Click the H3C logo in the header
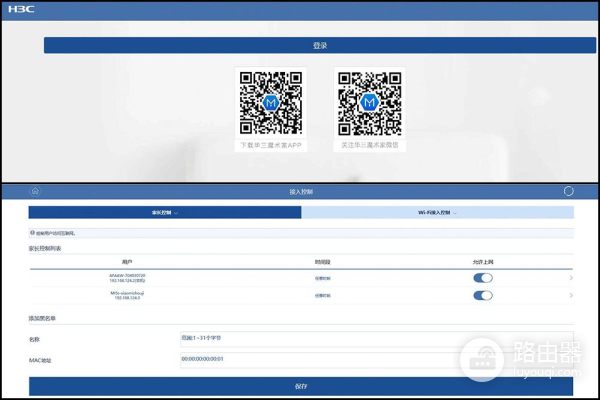The image size is (600, 400). pos(21,9)
